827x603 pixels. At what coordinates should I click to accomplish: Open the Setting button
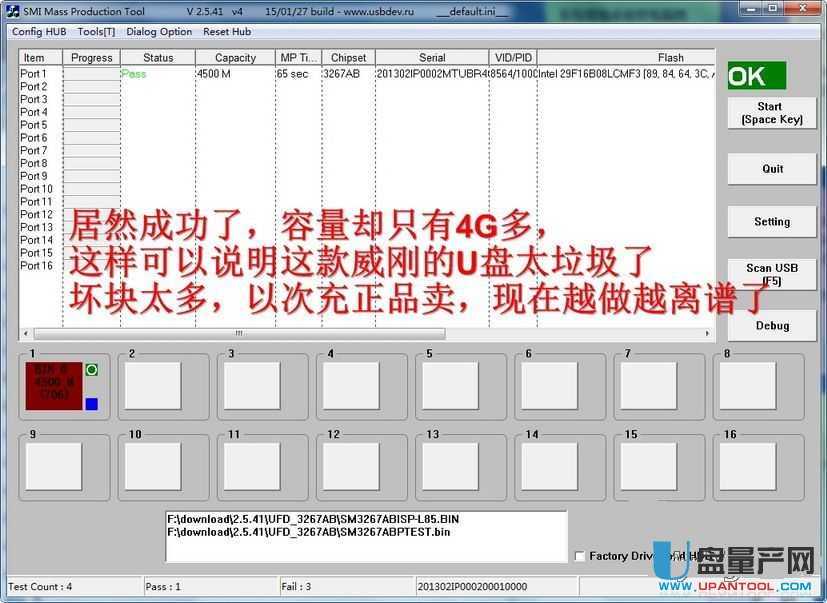pos(772,222)
